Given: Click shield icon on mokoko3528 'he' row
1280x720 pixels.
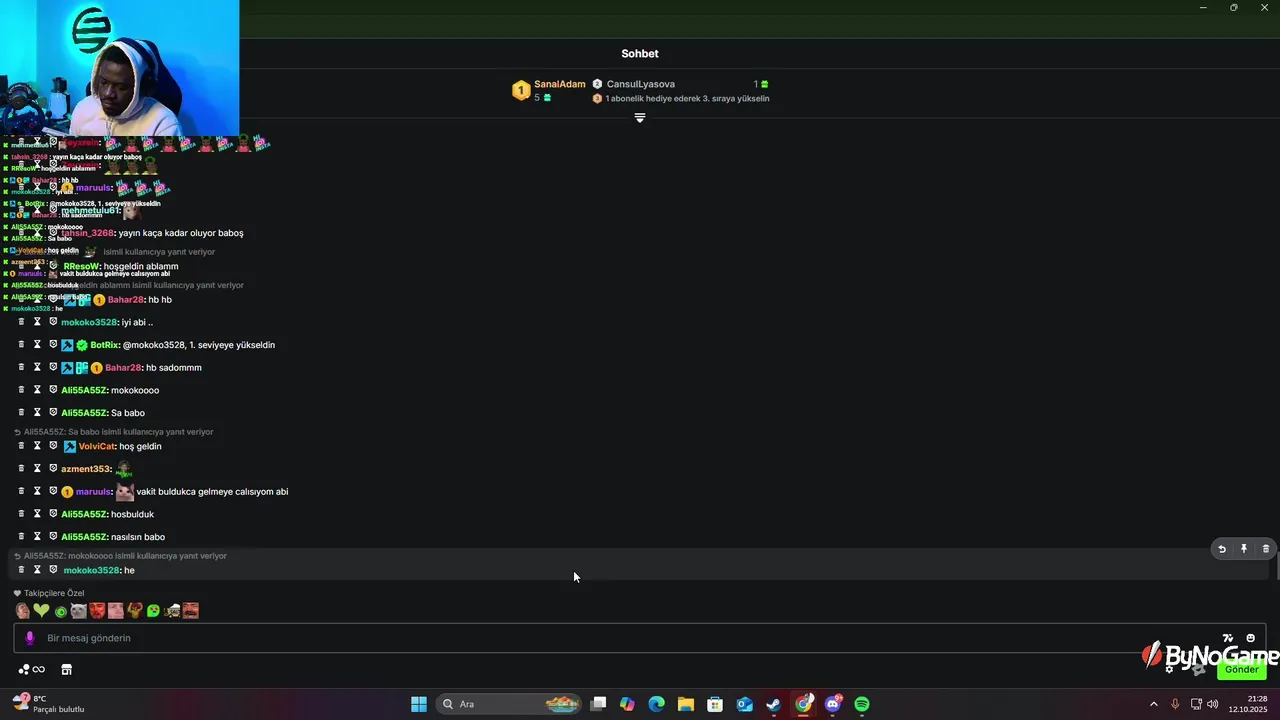Looking at the screenshot, I should [x=53, y=570].
